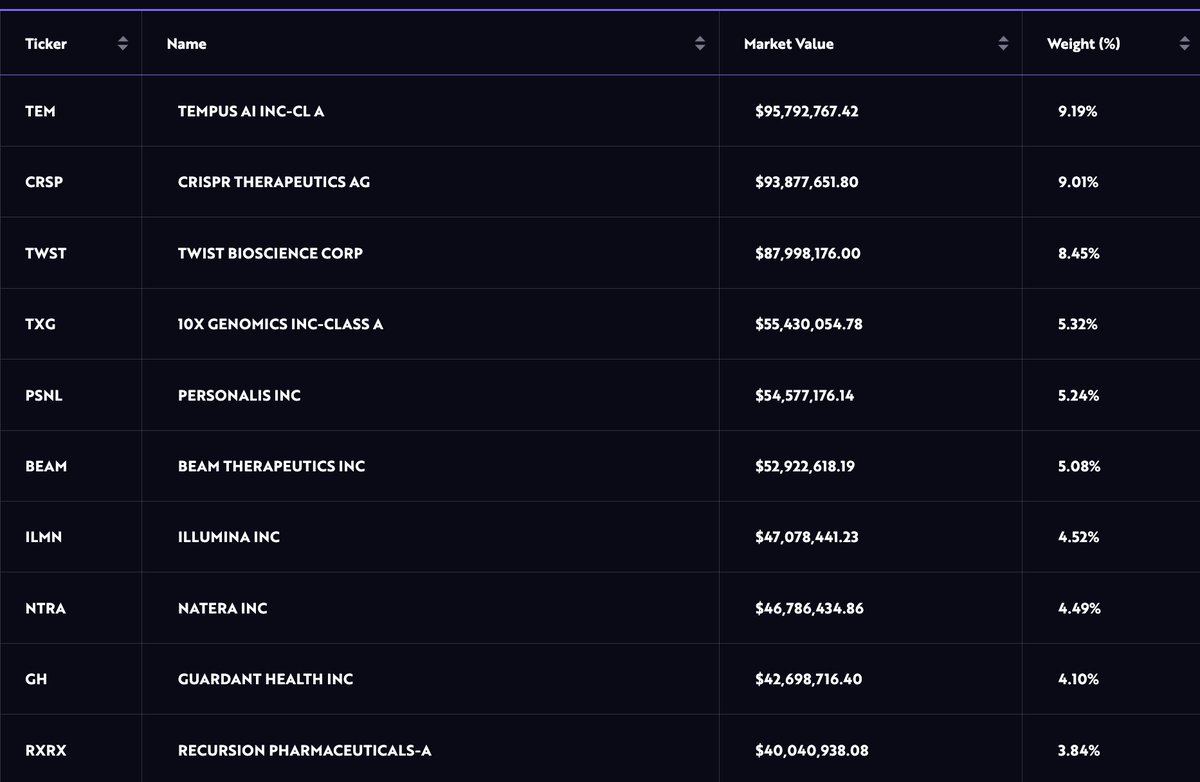The height and width of the screenshot is (782, 1200).
Task: Select CRISPR Therapeutics AG name
Action: pos(274,182)
